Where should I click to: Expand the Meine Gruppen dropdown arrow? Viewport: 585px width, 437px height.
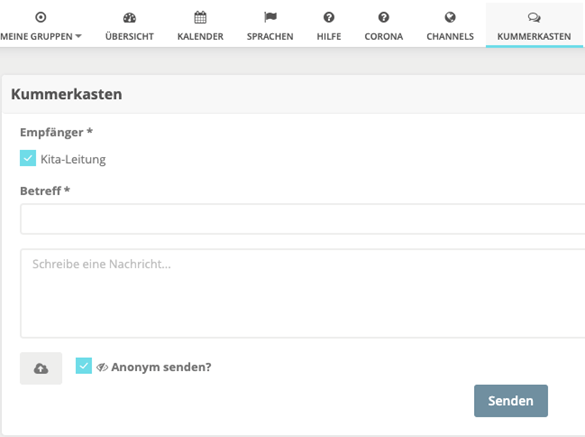[78, 36]
